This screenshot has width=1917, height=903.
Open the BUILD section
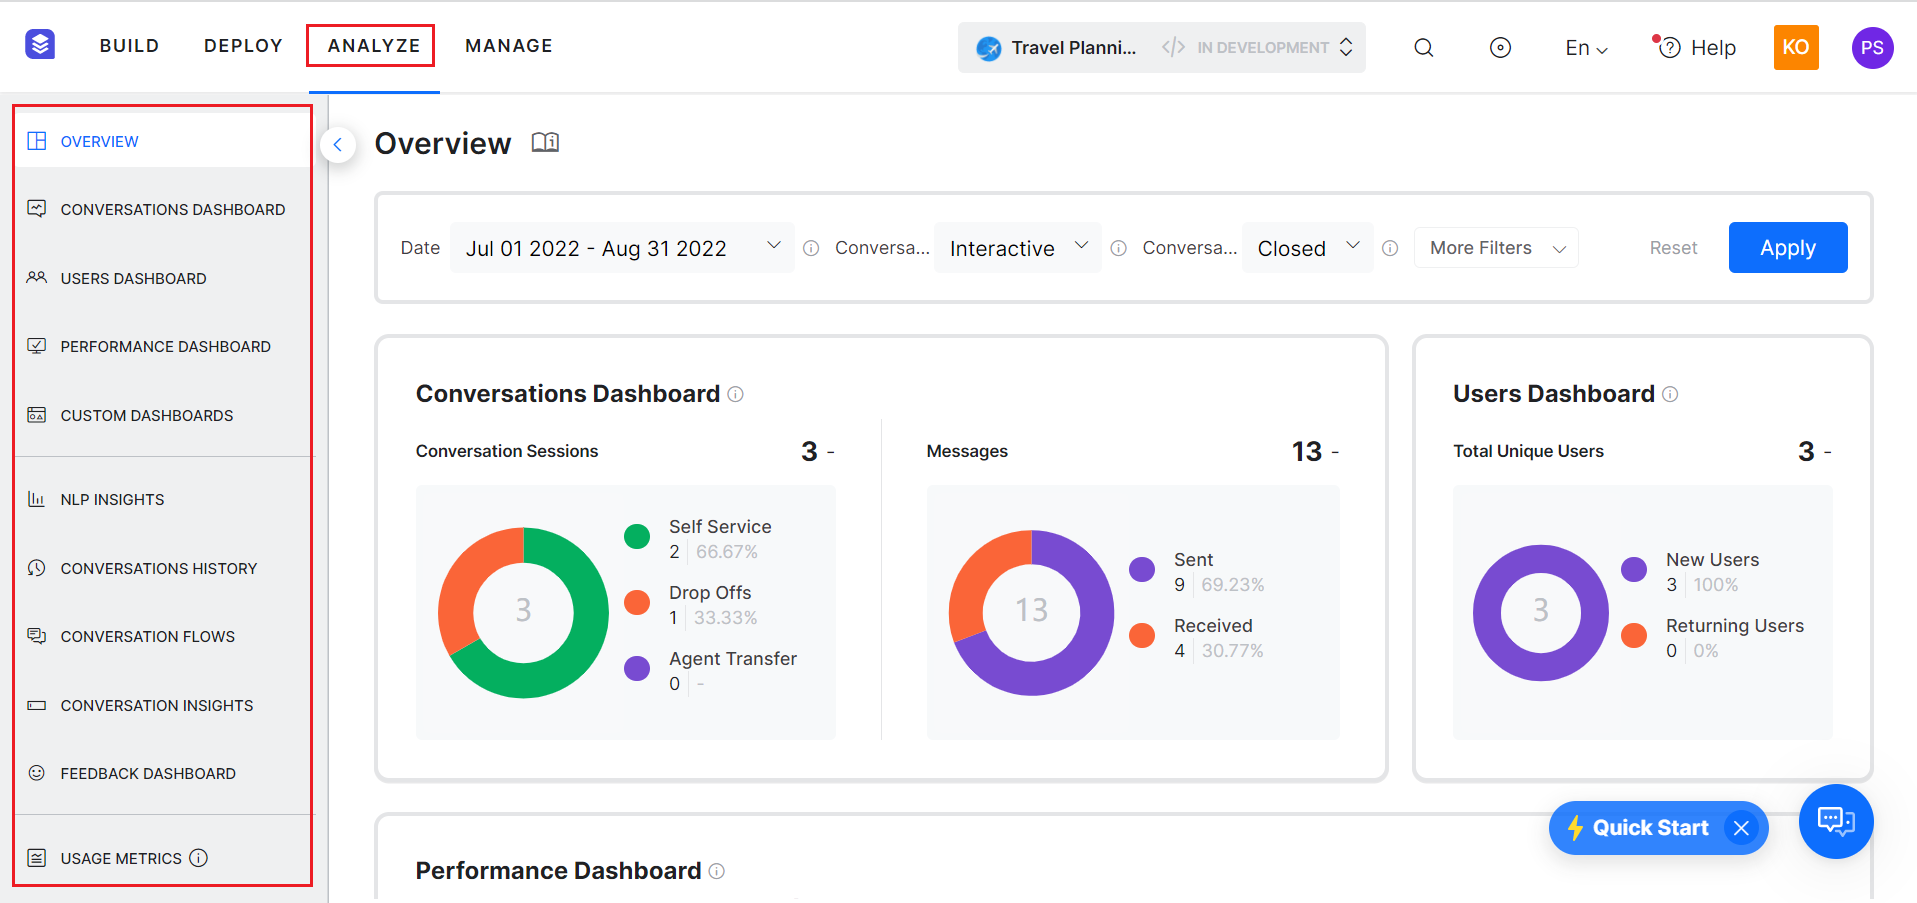pyautogui.click(x=129, y=45)
